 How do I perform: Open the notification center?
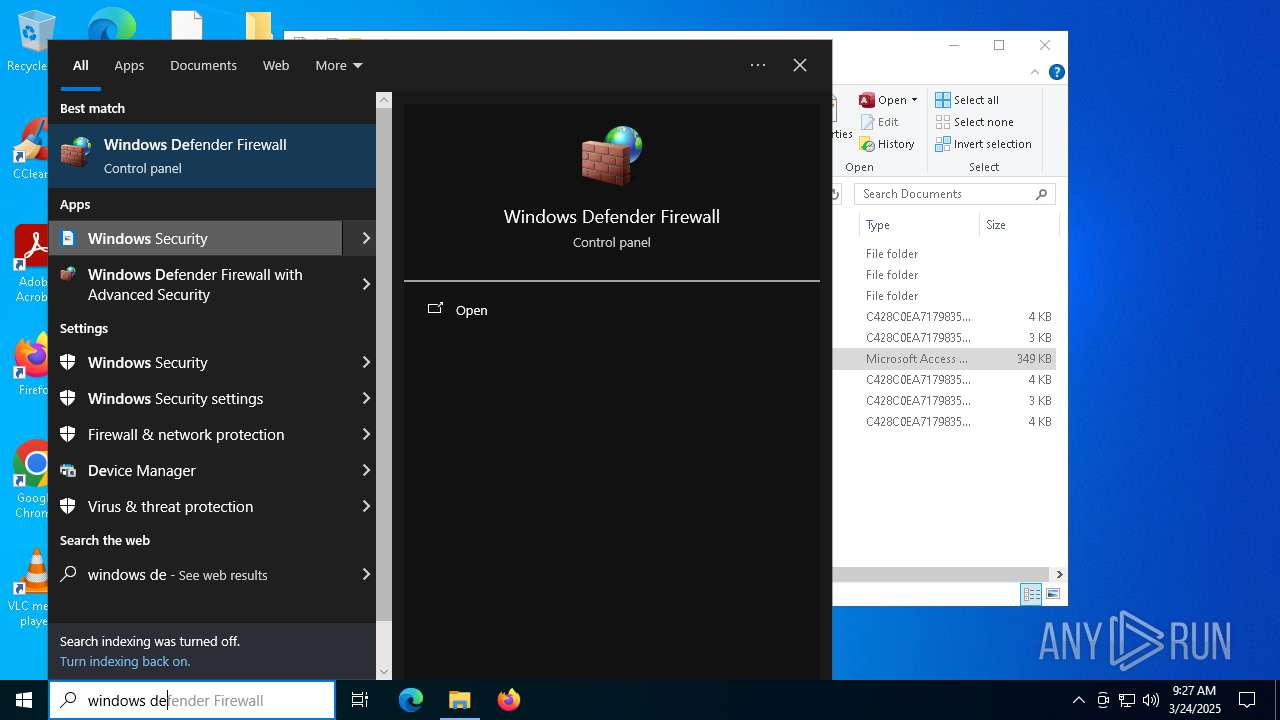1247,700
